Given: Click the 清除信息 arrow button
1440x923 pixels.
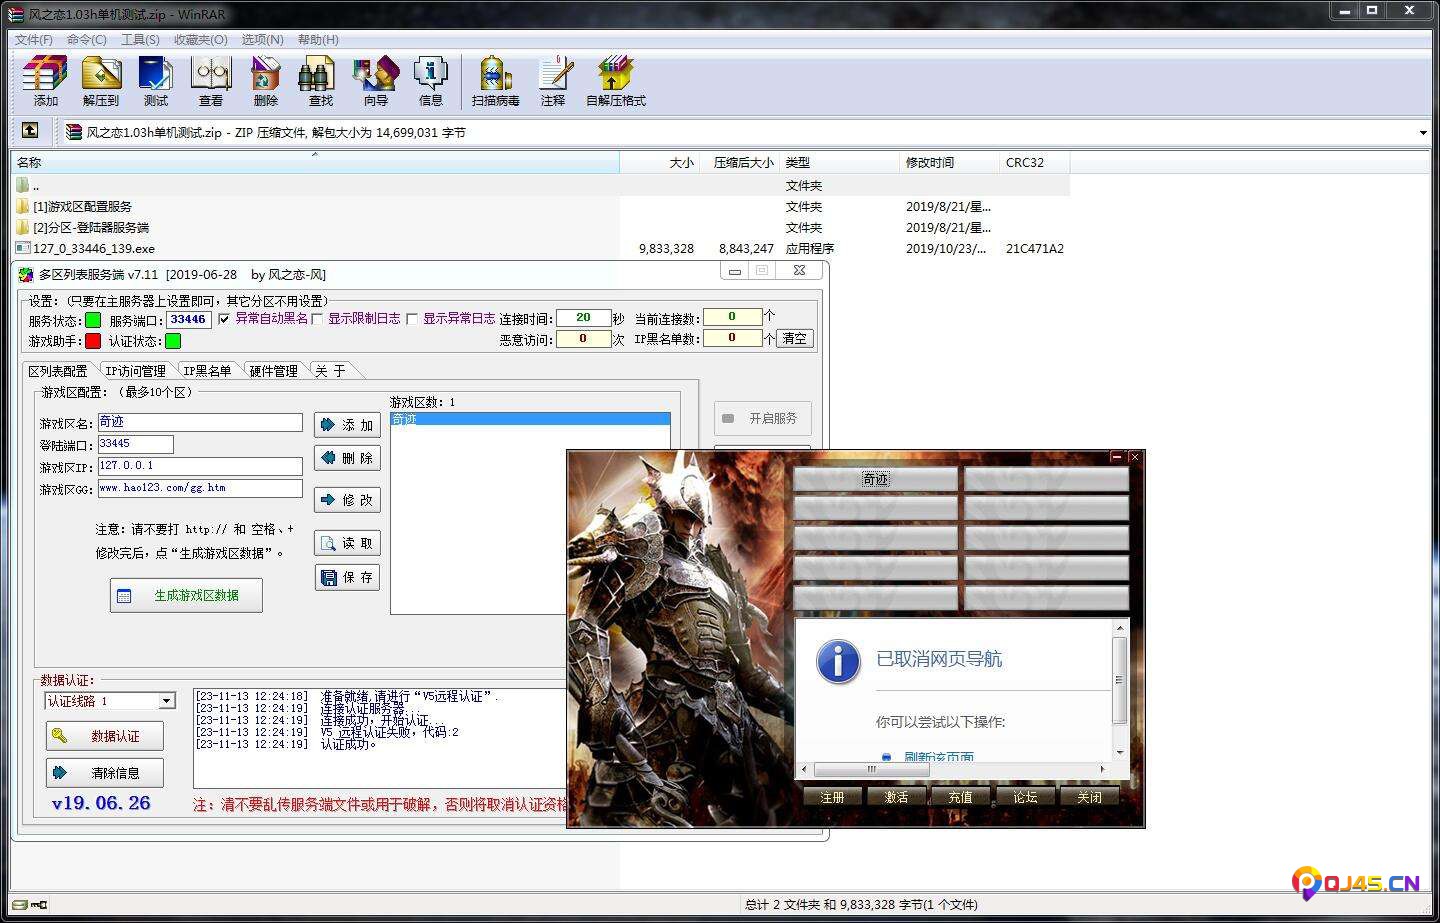Looking at the screenshot, I should coord(105,773).
